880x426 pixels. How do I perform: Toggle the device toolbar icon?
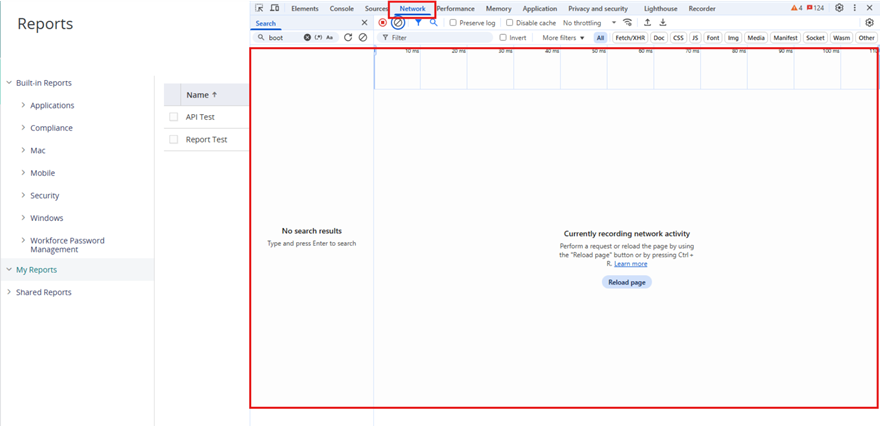(x=274, y=8)
